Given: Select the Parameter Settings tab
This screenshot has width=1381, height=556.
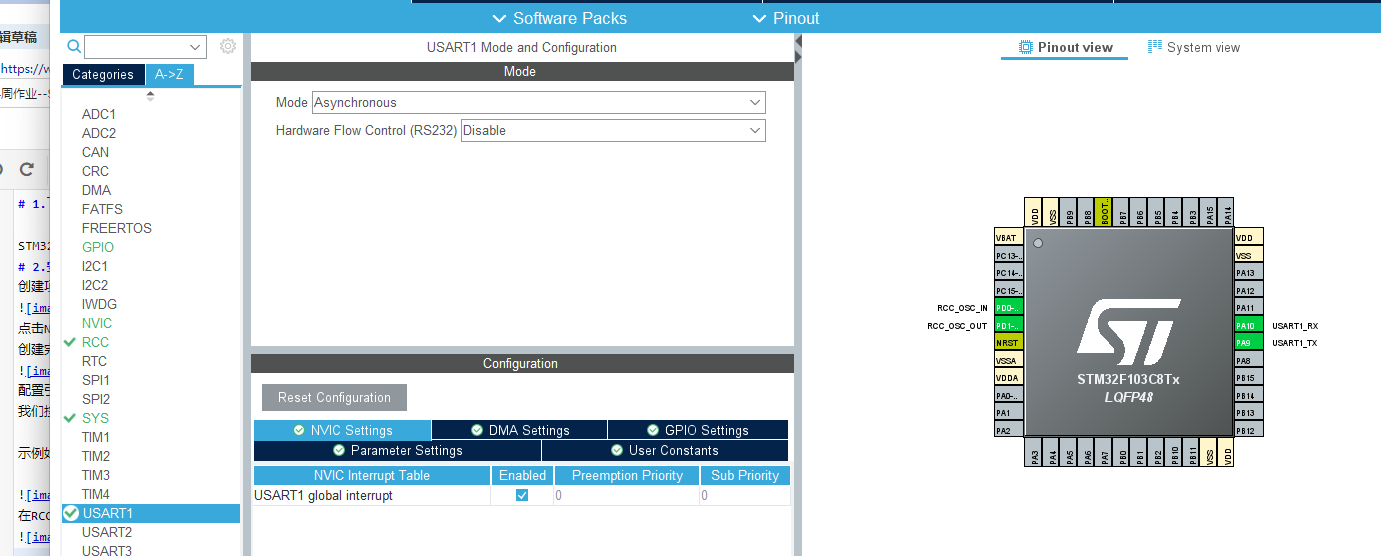Looking at the screenshot, I should tap(398, 450).
